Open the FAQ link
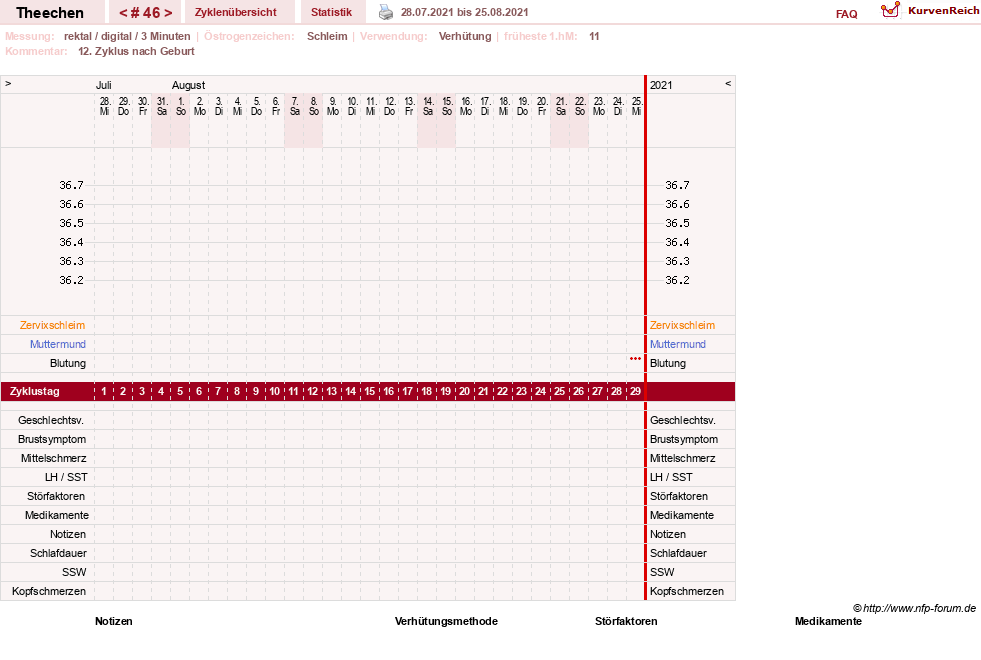This screenshot has height=660, width=981. tap(846, 14)
